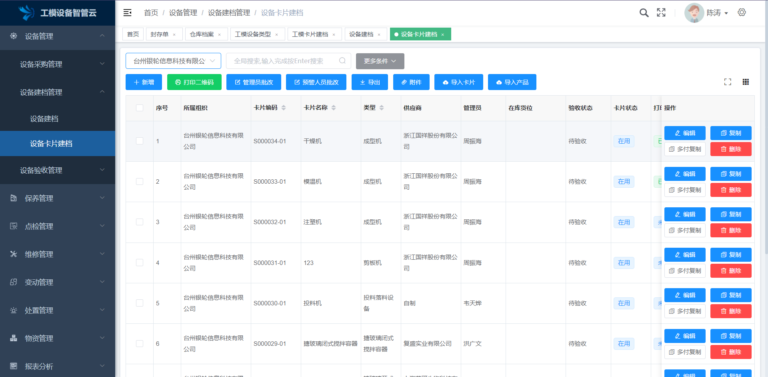Expand 设备验收管理 submenu
Viewport: 768px width, 377px height.
click(x=57, y=170)
